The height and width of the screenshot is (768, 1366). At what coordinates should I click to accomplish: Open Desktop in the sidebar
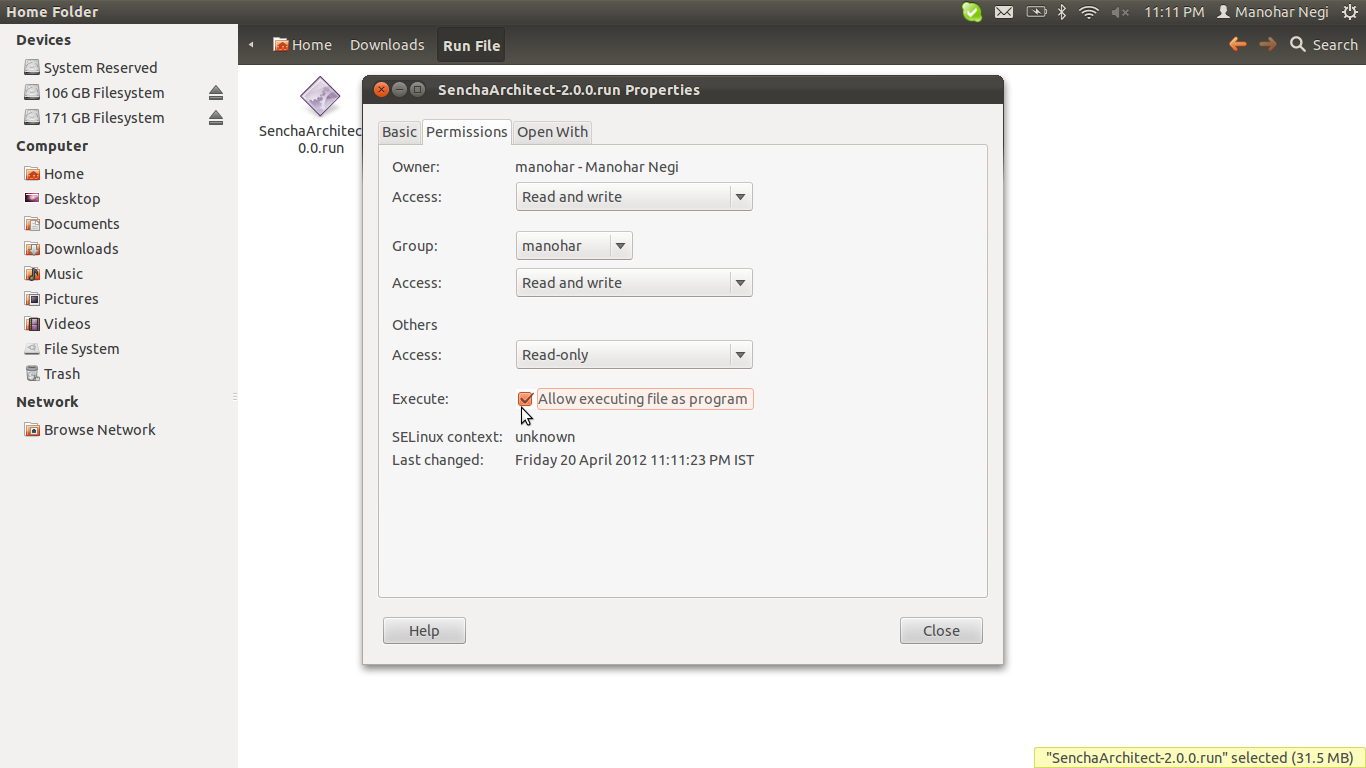[62, 199]
